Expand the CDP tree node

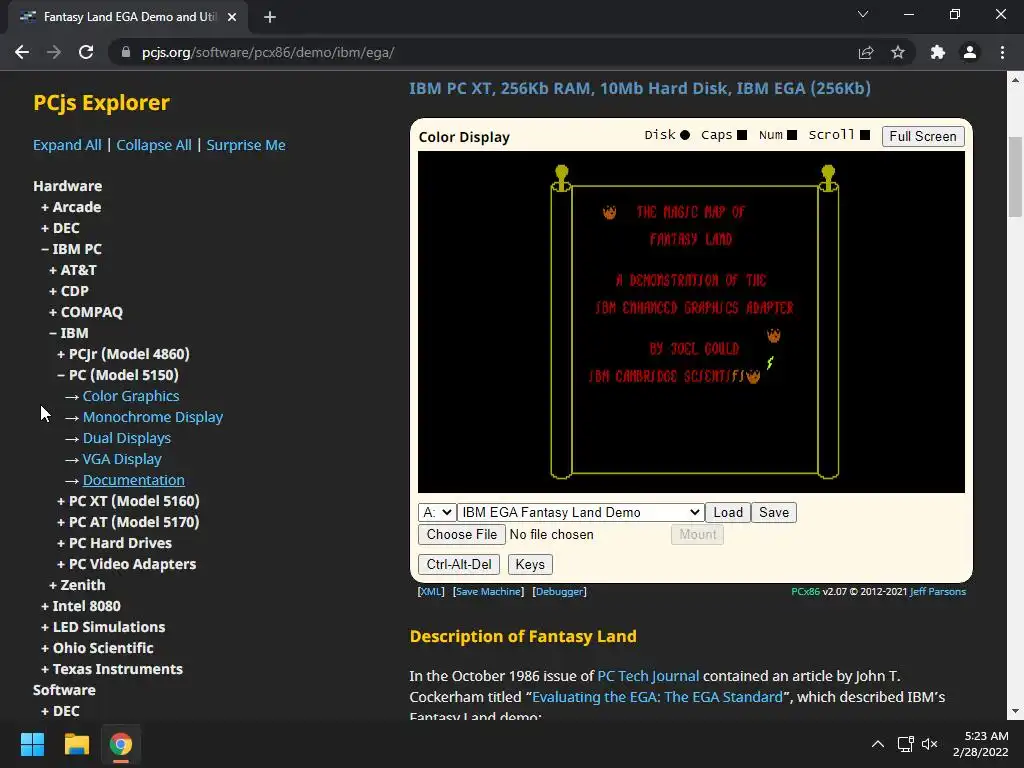click(69, 291)
